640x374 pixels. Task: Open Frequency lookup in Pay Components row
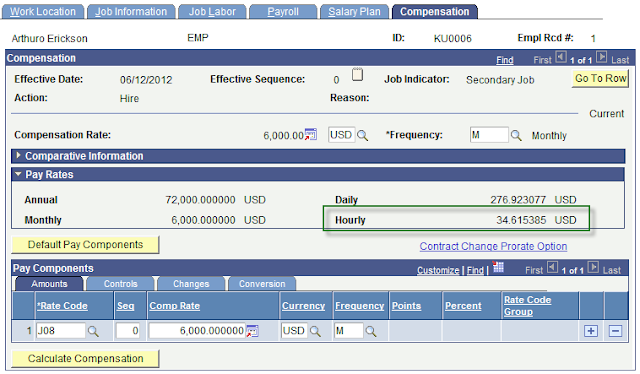pos(371,331)
